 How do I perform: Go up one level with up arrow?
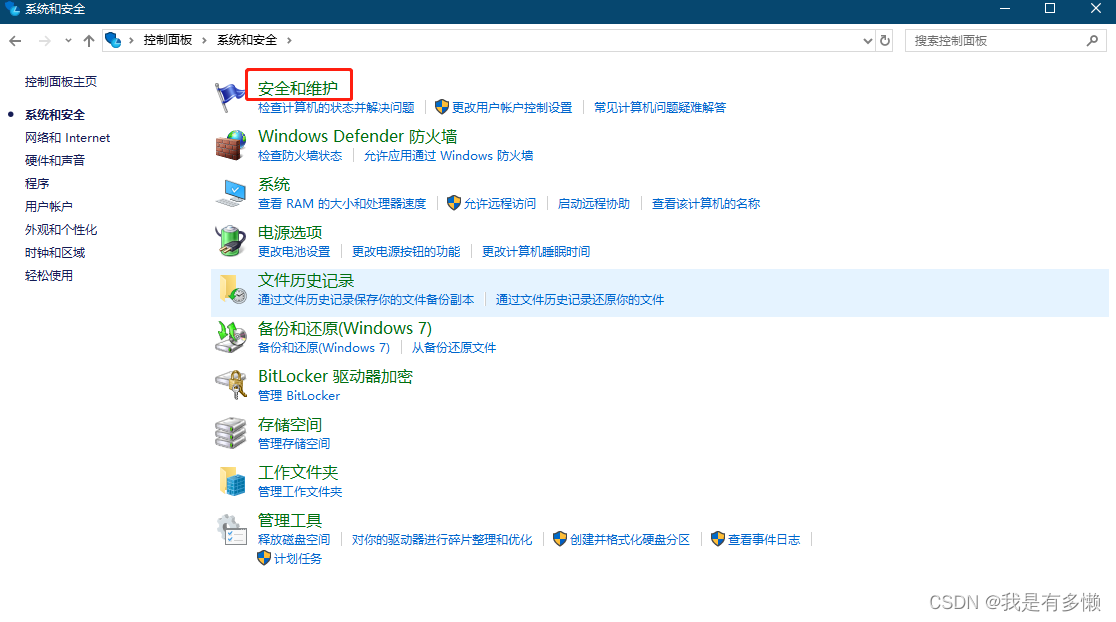(89, 41)
